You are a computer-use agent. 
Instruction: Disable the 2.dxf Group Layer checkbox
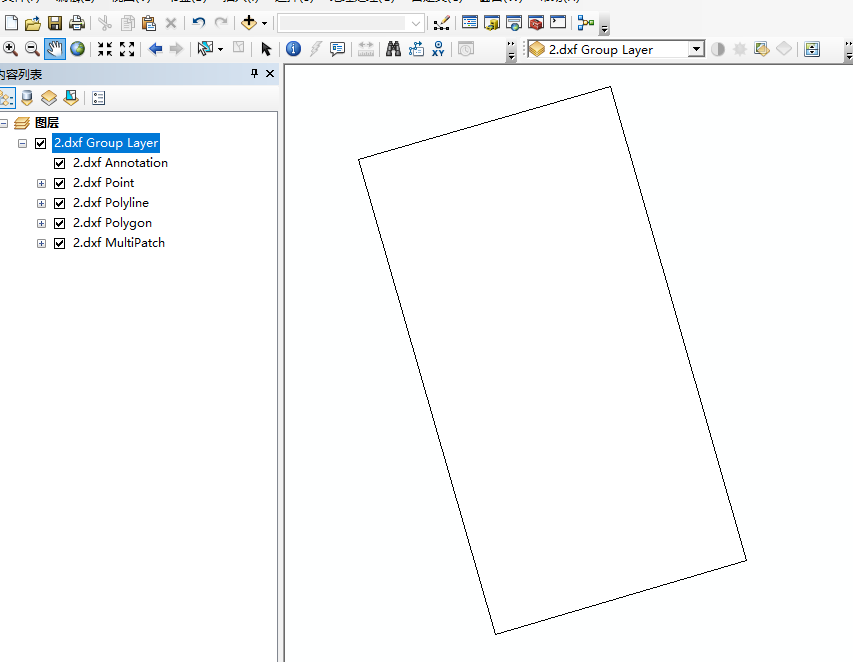click(x=41, y=143)
